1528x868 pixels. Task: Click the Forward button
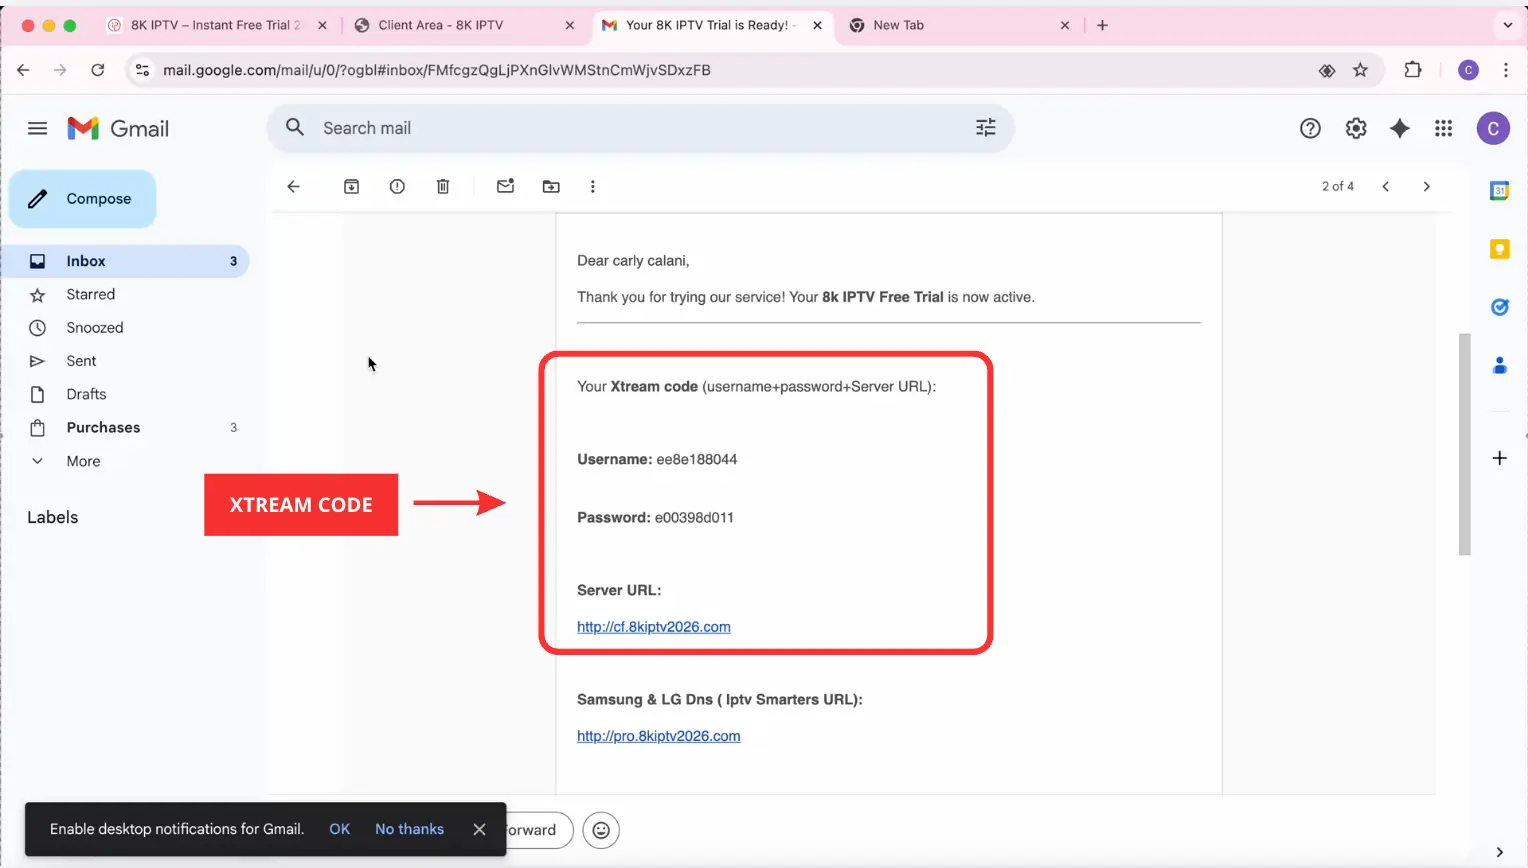(x=538, y=830)
